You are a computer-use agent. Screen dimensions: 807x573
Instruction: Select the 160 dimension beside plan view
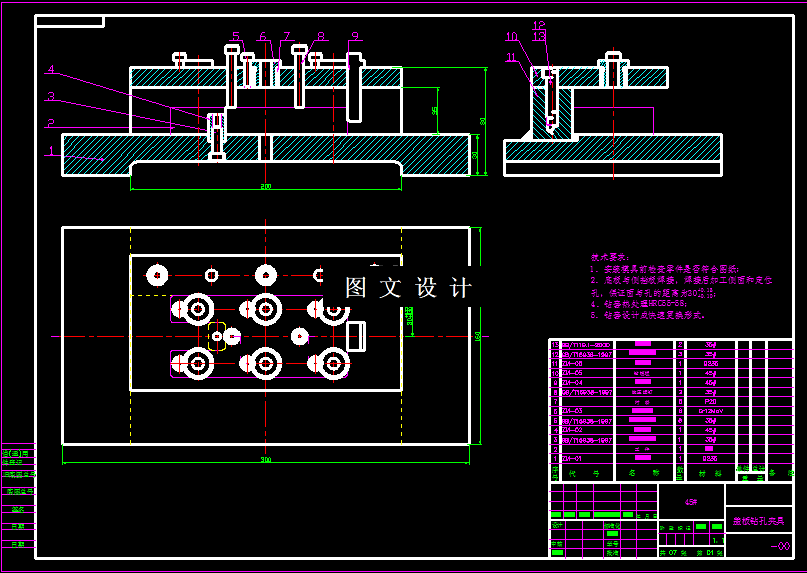pyautogui.click(x=478, y=336)
